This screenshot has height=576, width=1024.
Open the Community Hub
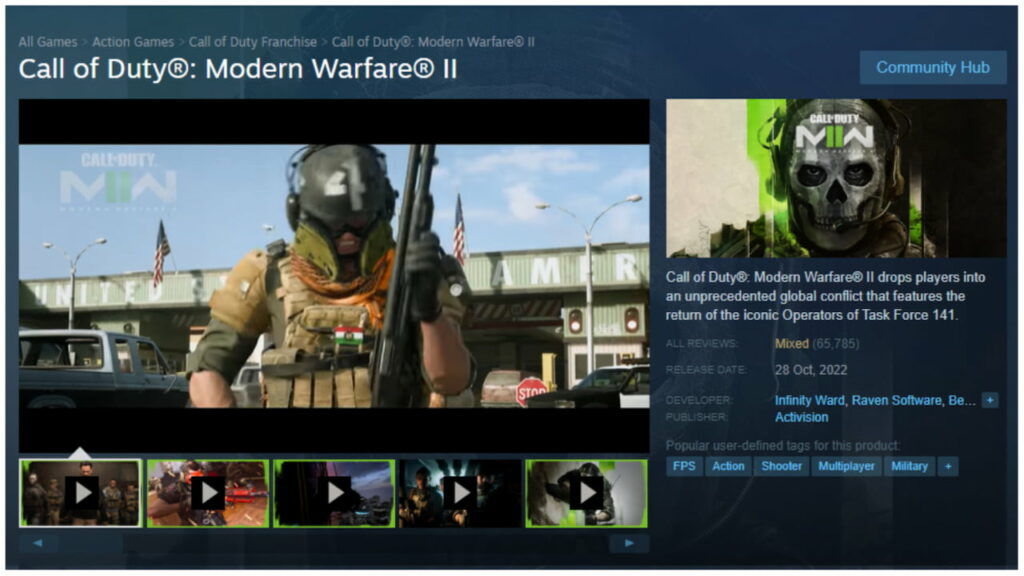pos(932,68)
